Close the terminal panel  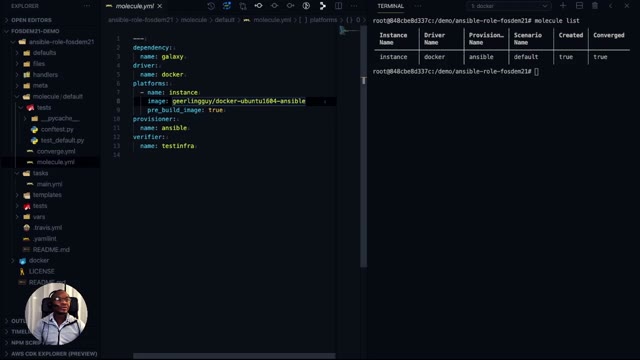tap(627, 6)
